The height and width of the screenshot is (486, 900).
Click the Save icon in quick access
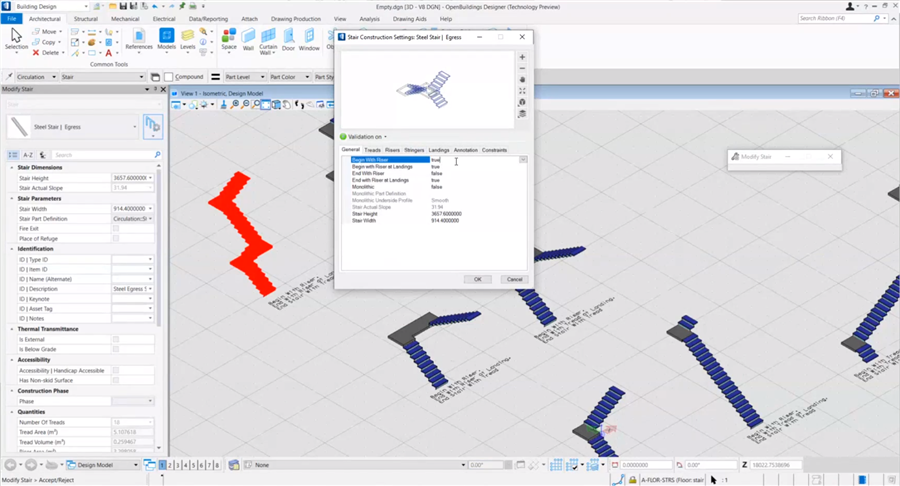click(x=123, y=6)
